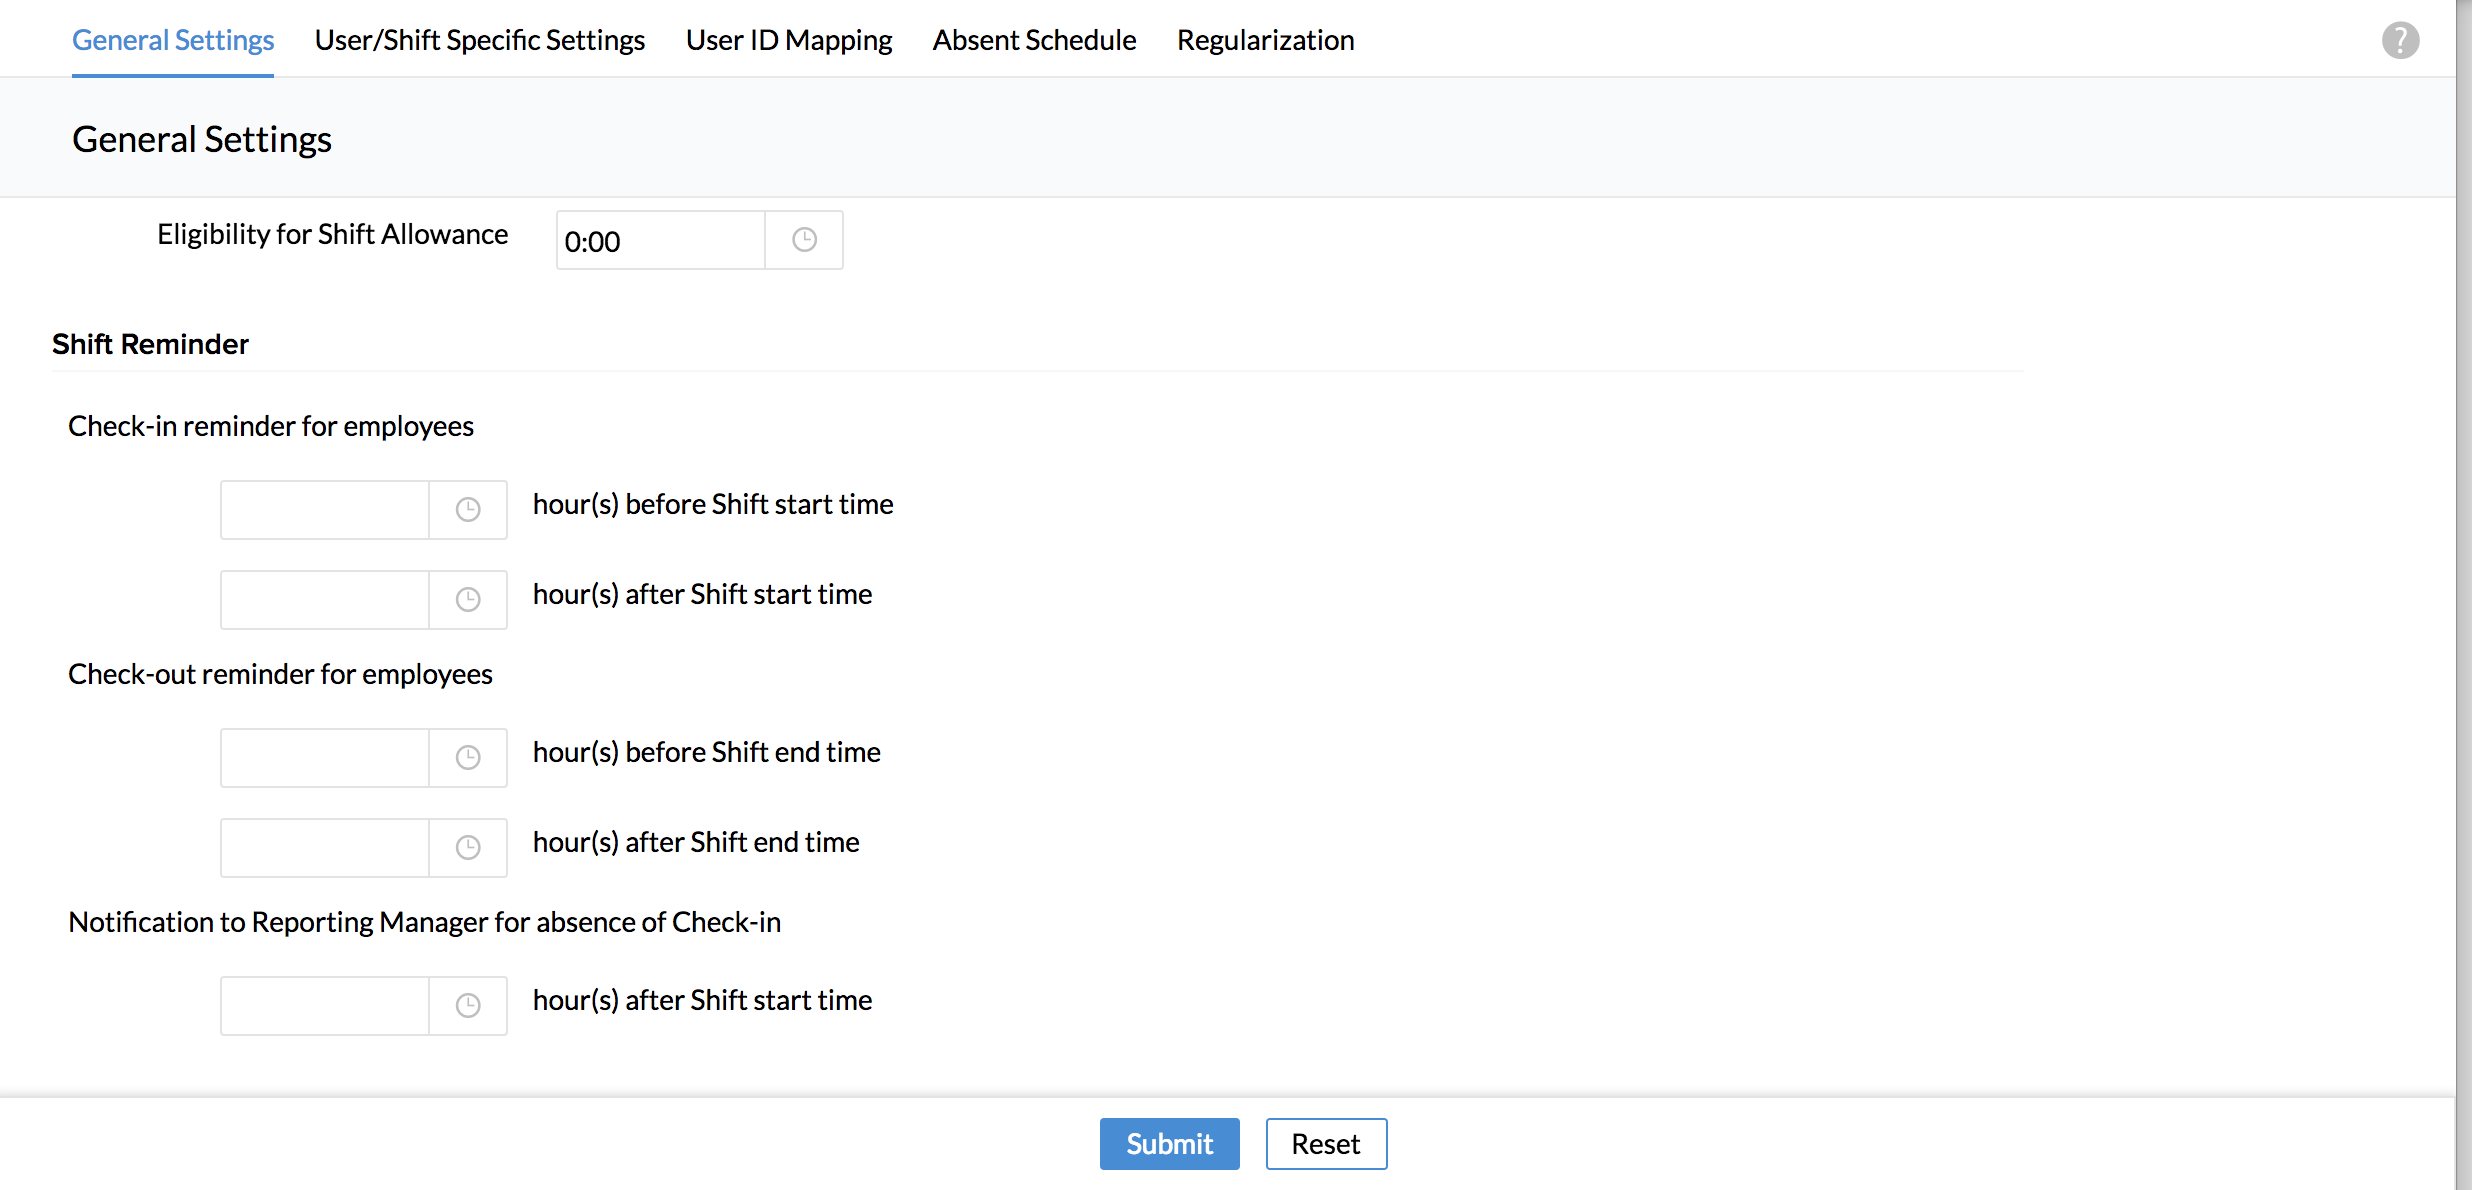The image size is (2472, 1190).
Task: Click clock icon for check-in reminder after Shift start
Action: [x=467, y=600]
